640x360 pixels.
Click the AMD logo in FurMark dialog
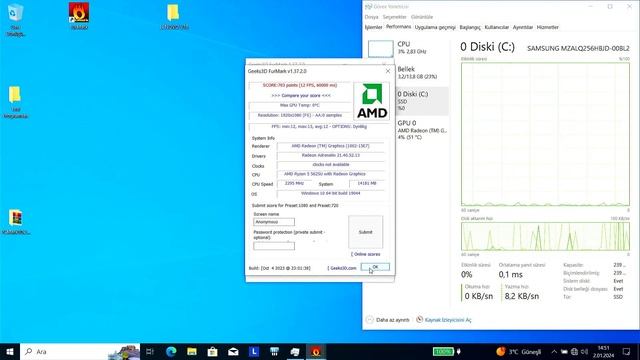pyautogui.click(x=372, y=101)
